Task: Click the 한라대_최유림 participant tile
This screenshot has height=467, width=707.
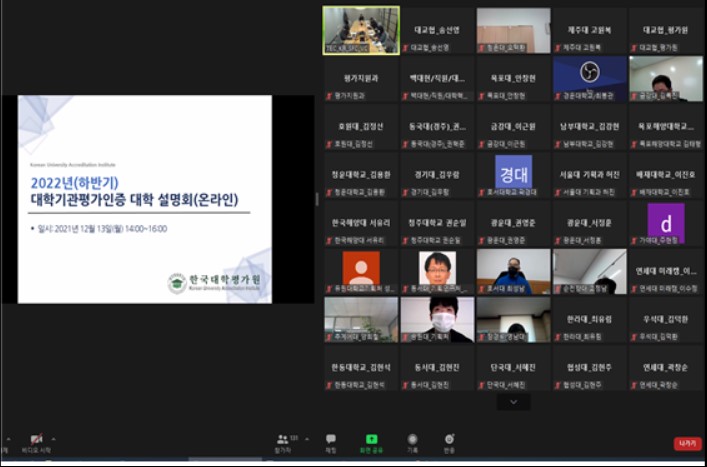Action: click(590, 318)
